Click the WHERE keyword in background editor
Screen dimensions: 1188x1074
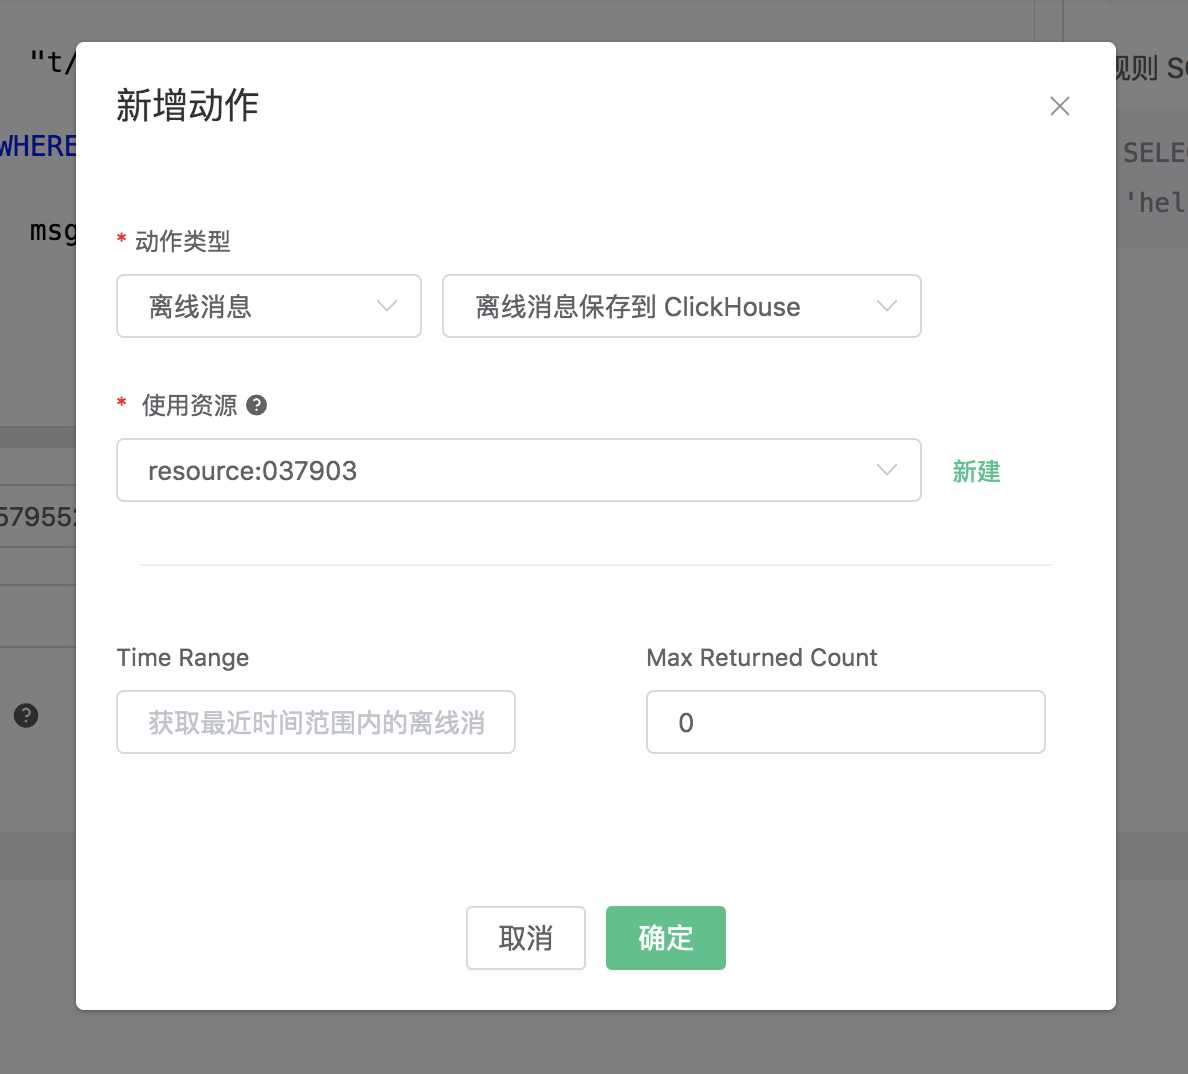tap(38, 147)
